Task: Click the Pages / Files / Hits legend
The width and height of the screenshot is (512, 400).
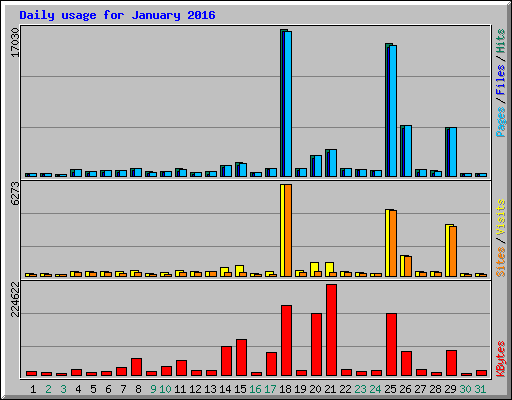Action: pos(501,83)
